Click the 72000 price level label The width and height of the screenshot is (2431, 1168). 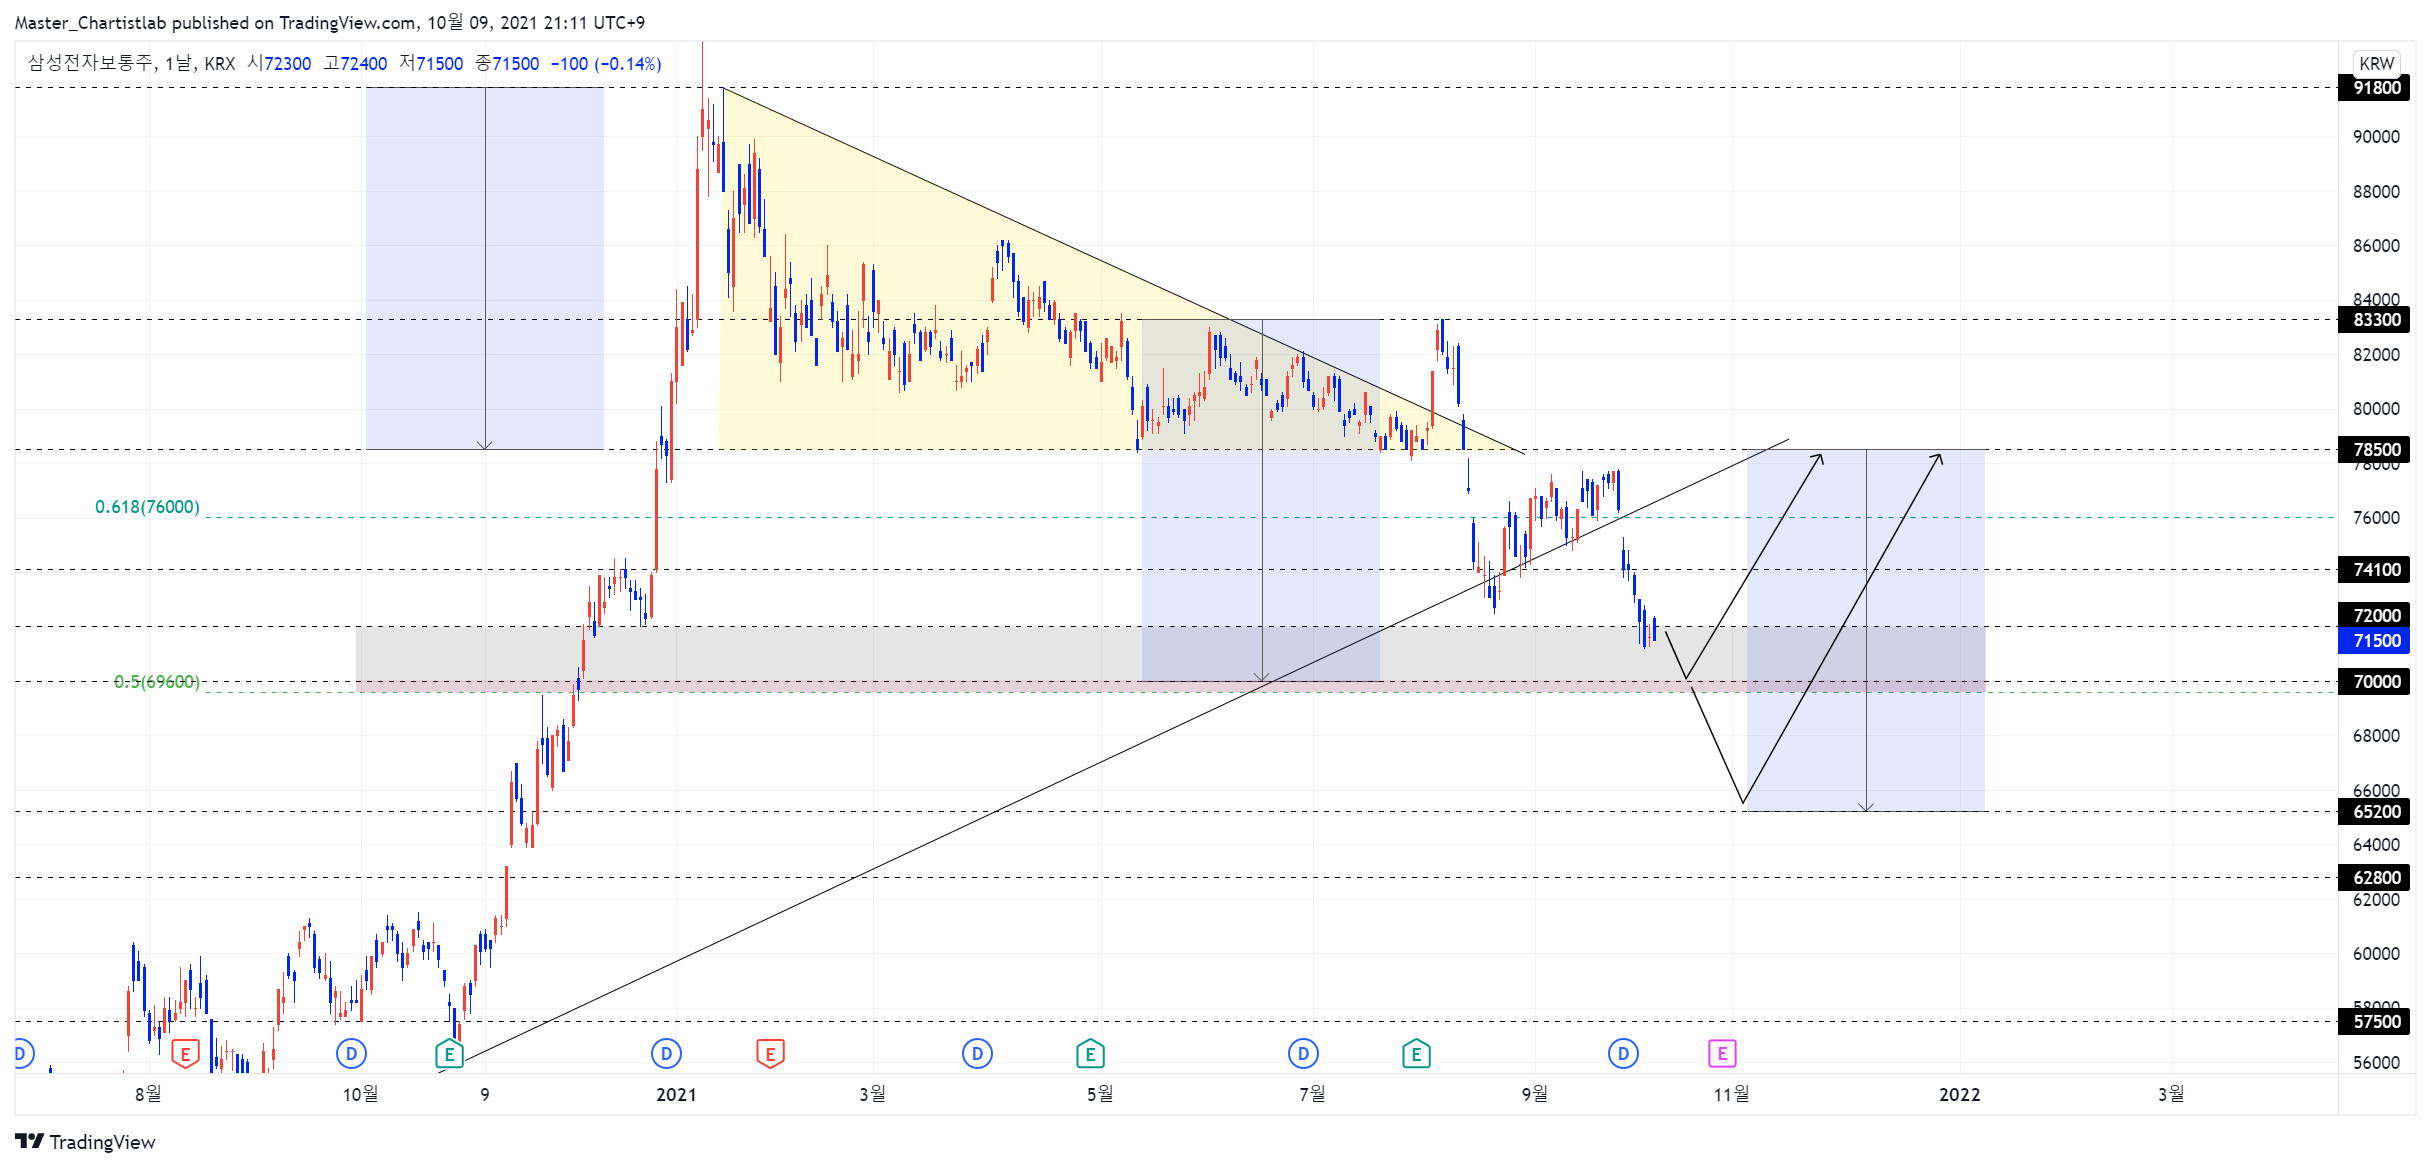pos(2376,616)
